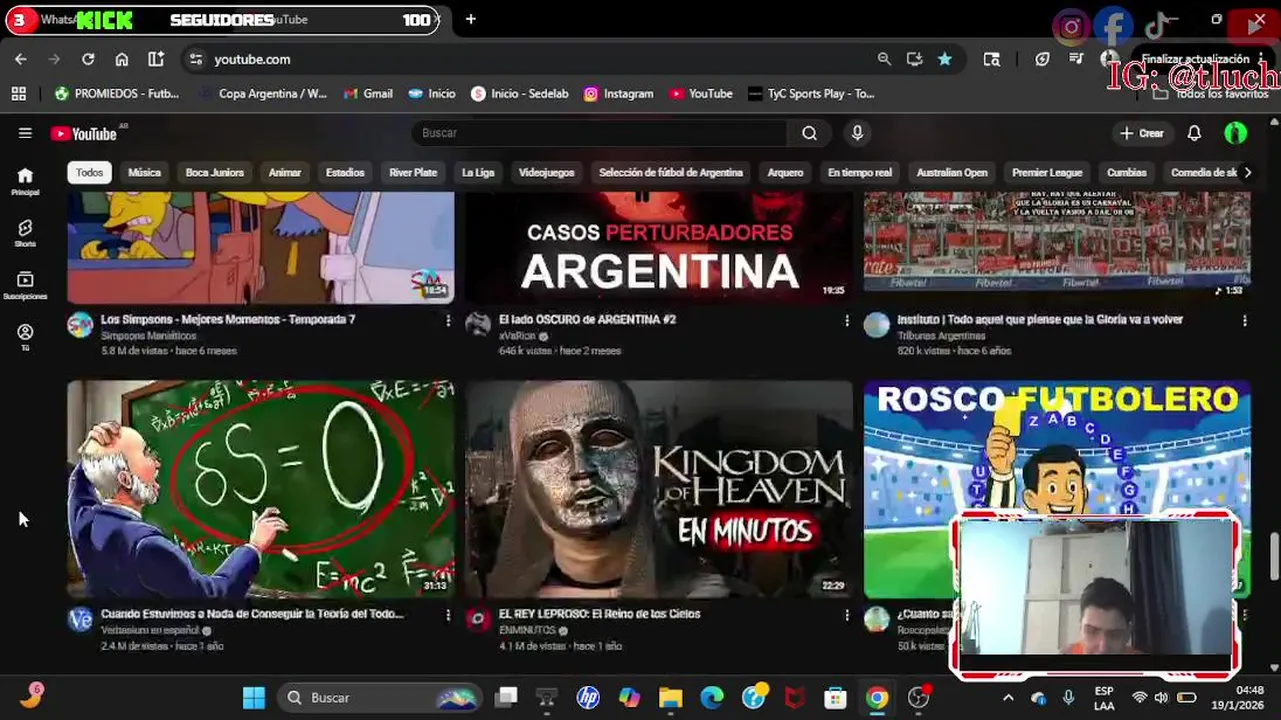
Task: Open Los Simpsons Temporada 7 video title
Action: pyautogui.click(x=228, y=320)
